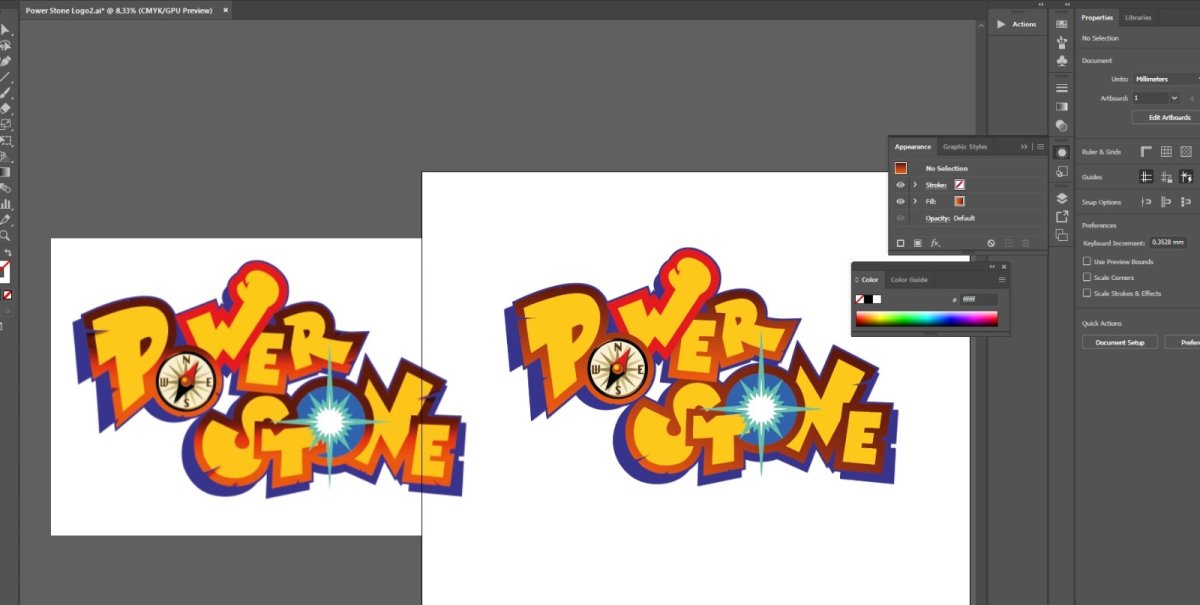This screenshot has width=1200, height=605.
Task: Enable Scale Strokes & Effects checkbox
Action: coord(1087,294)
